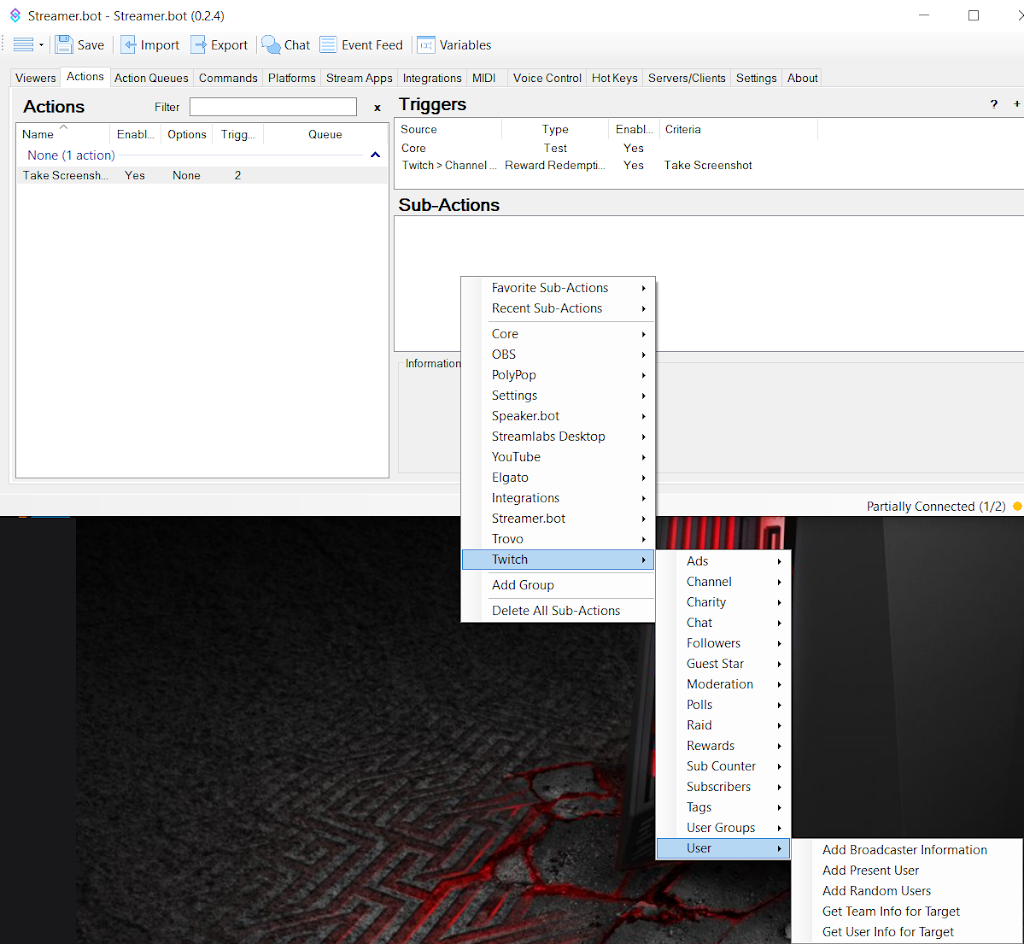Click Delete All Sub-Actions

[556, 611]
